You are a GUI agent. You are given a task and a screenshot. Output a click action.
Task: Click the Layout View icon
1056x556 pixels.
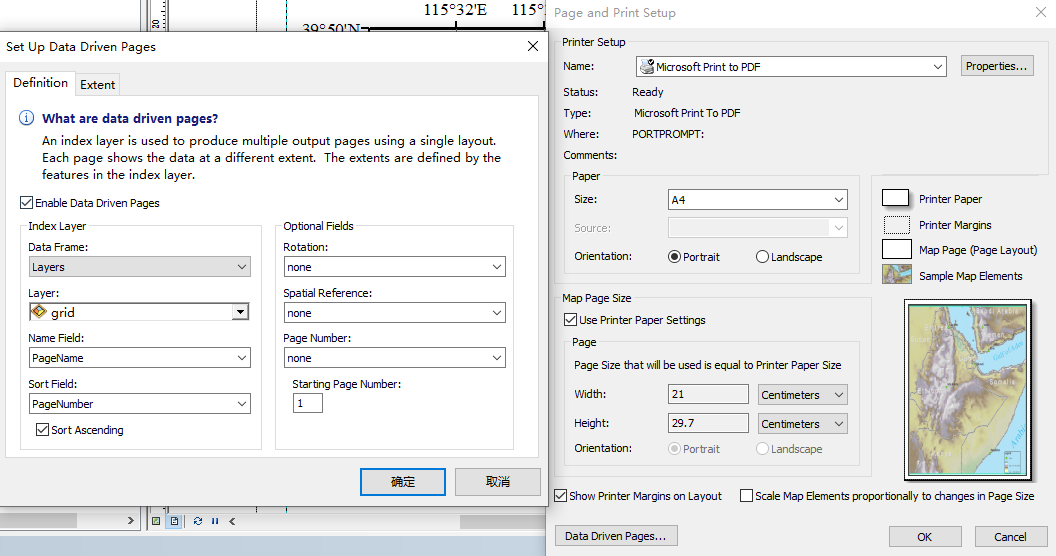point(174,521)
